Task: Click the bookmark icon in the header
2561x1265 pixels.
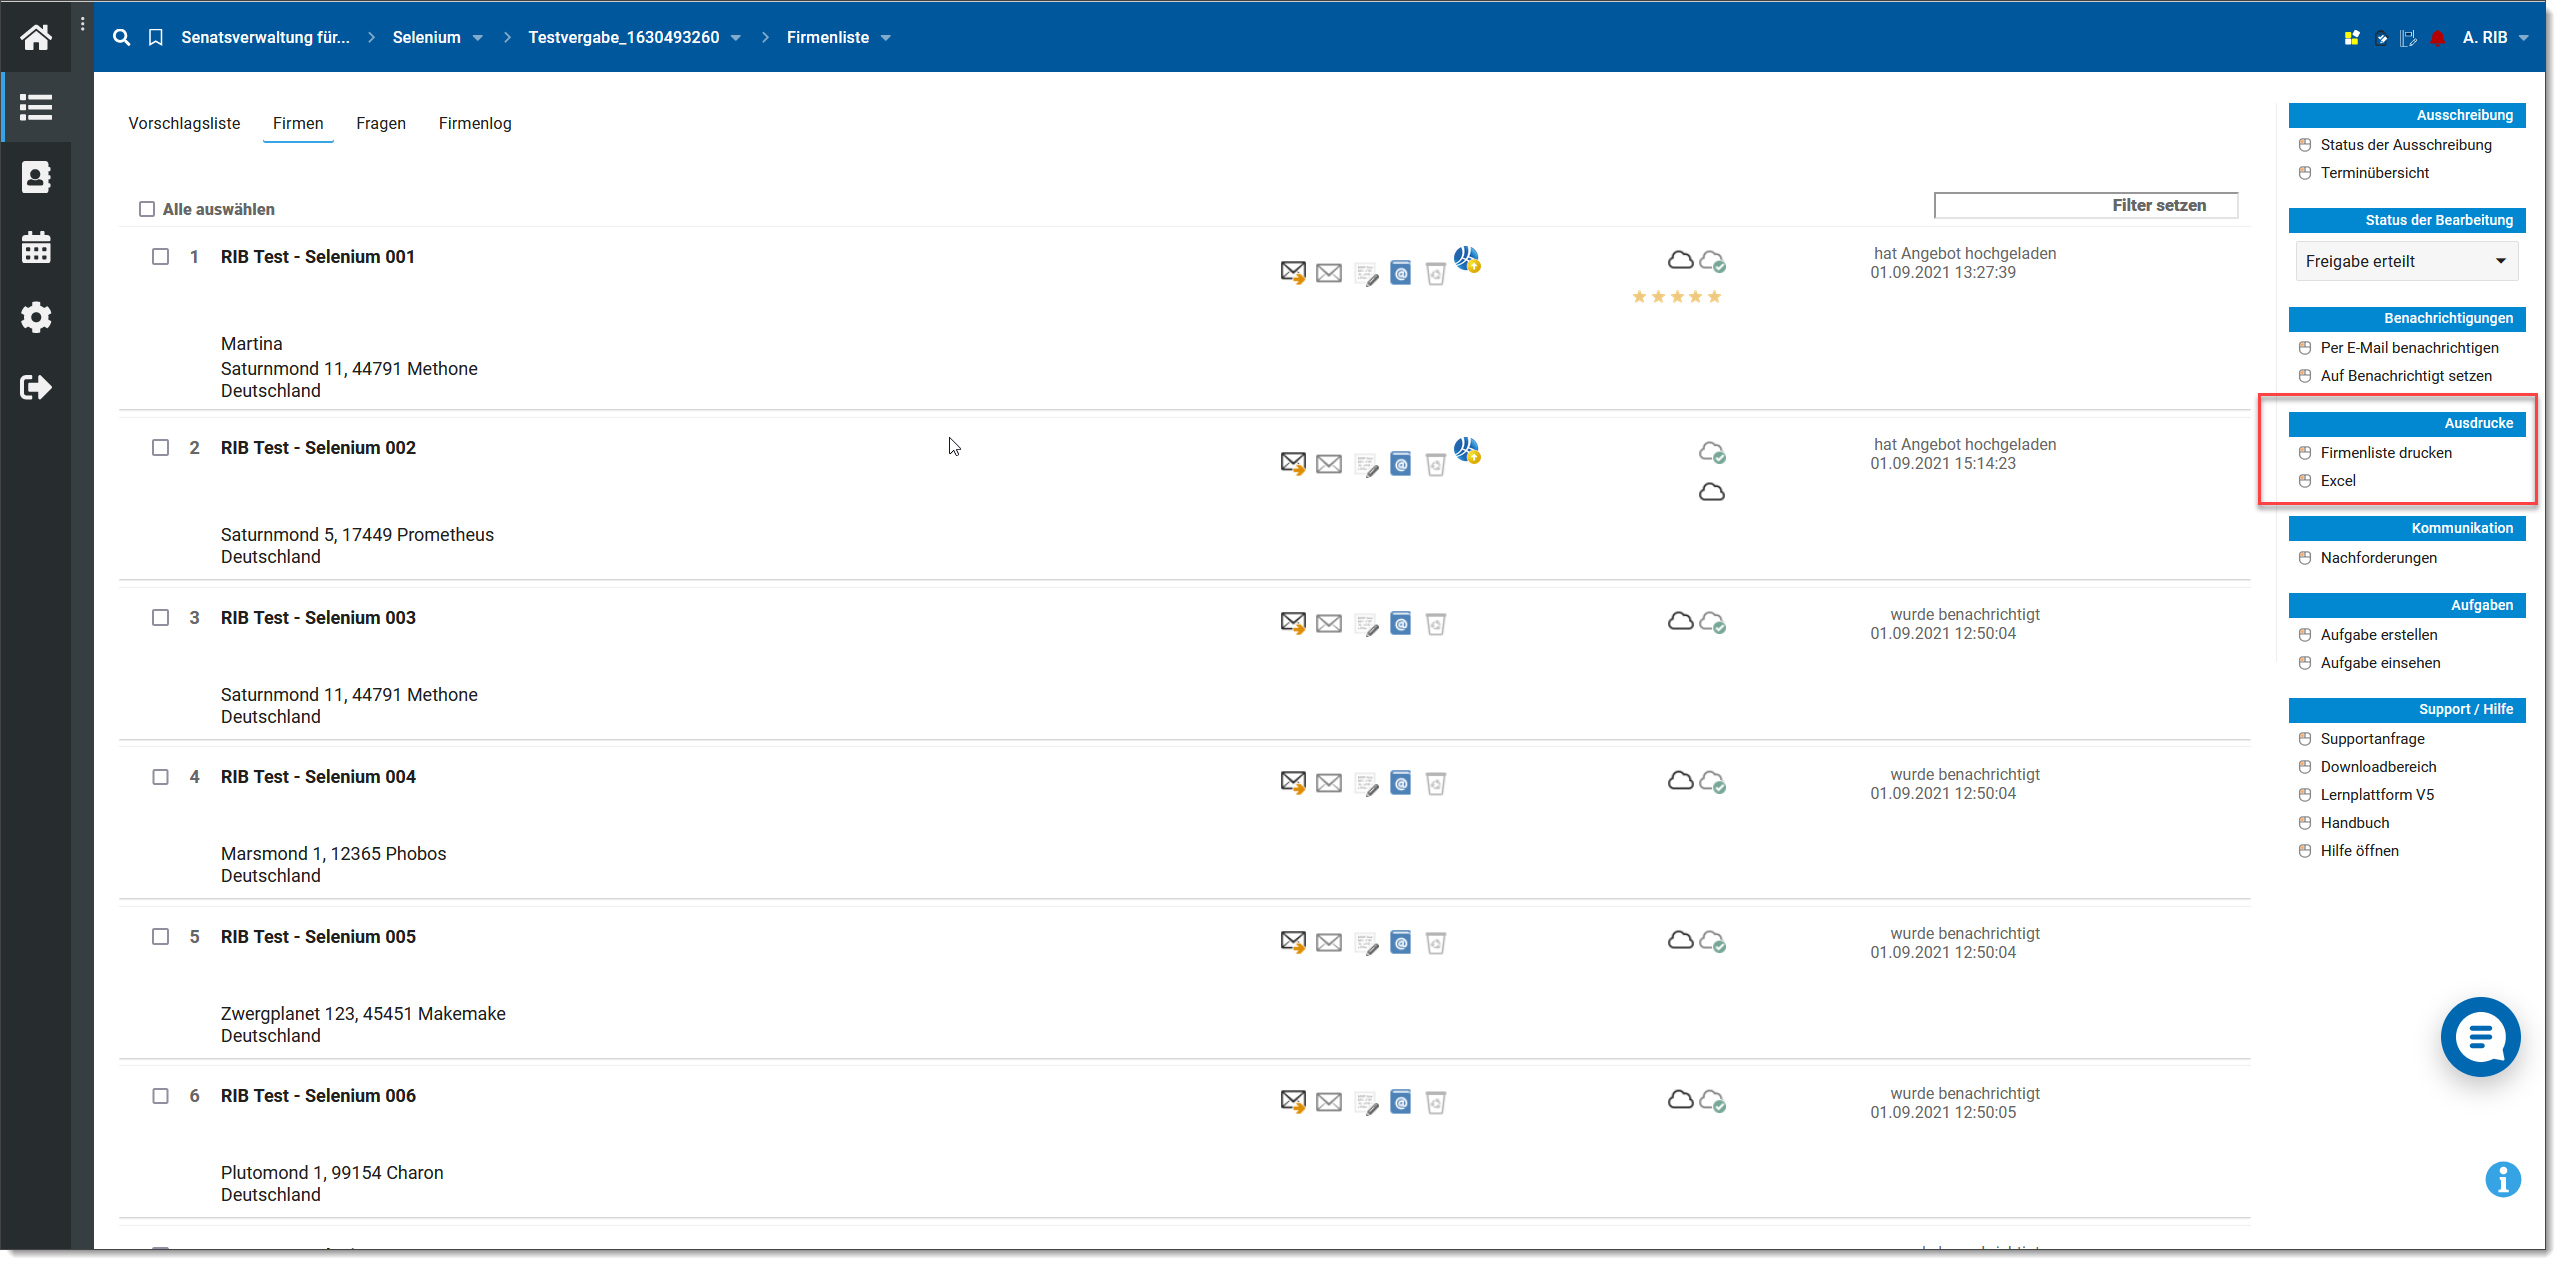Action: (x=156, y=37)
